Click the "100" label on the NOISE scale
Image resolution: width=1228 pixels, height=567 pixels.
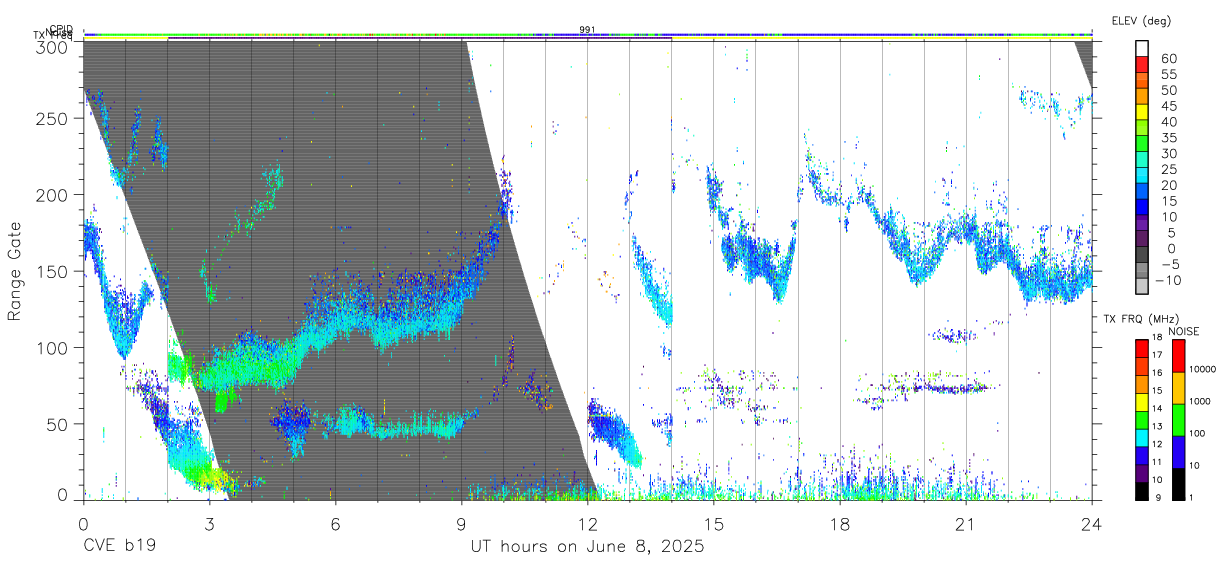(x=1199, y=433)
